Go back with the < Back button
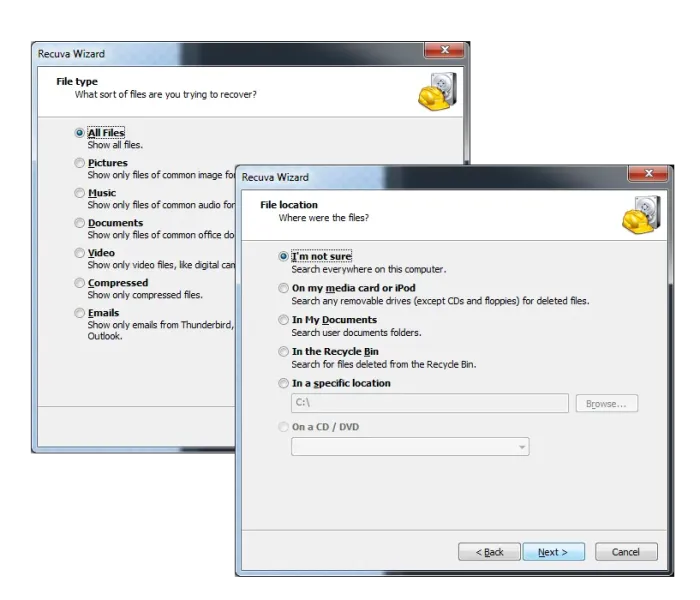This screenshot has height=600, width=700. coord(489,552)
